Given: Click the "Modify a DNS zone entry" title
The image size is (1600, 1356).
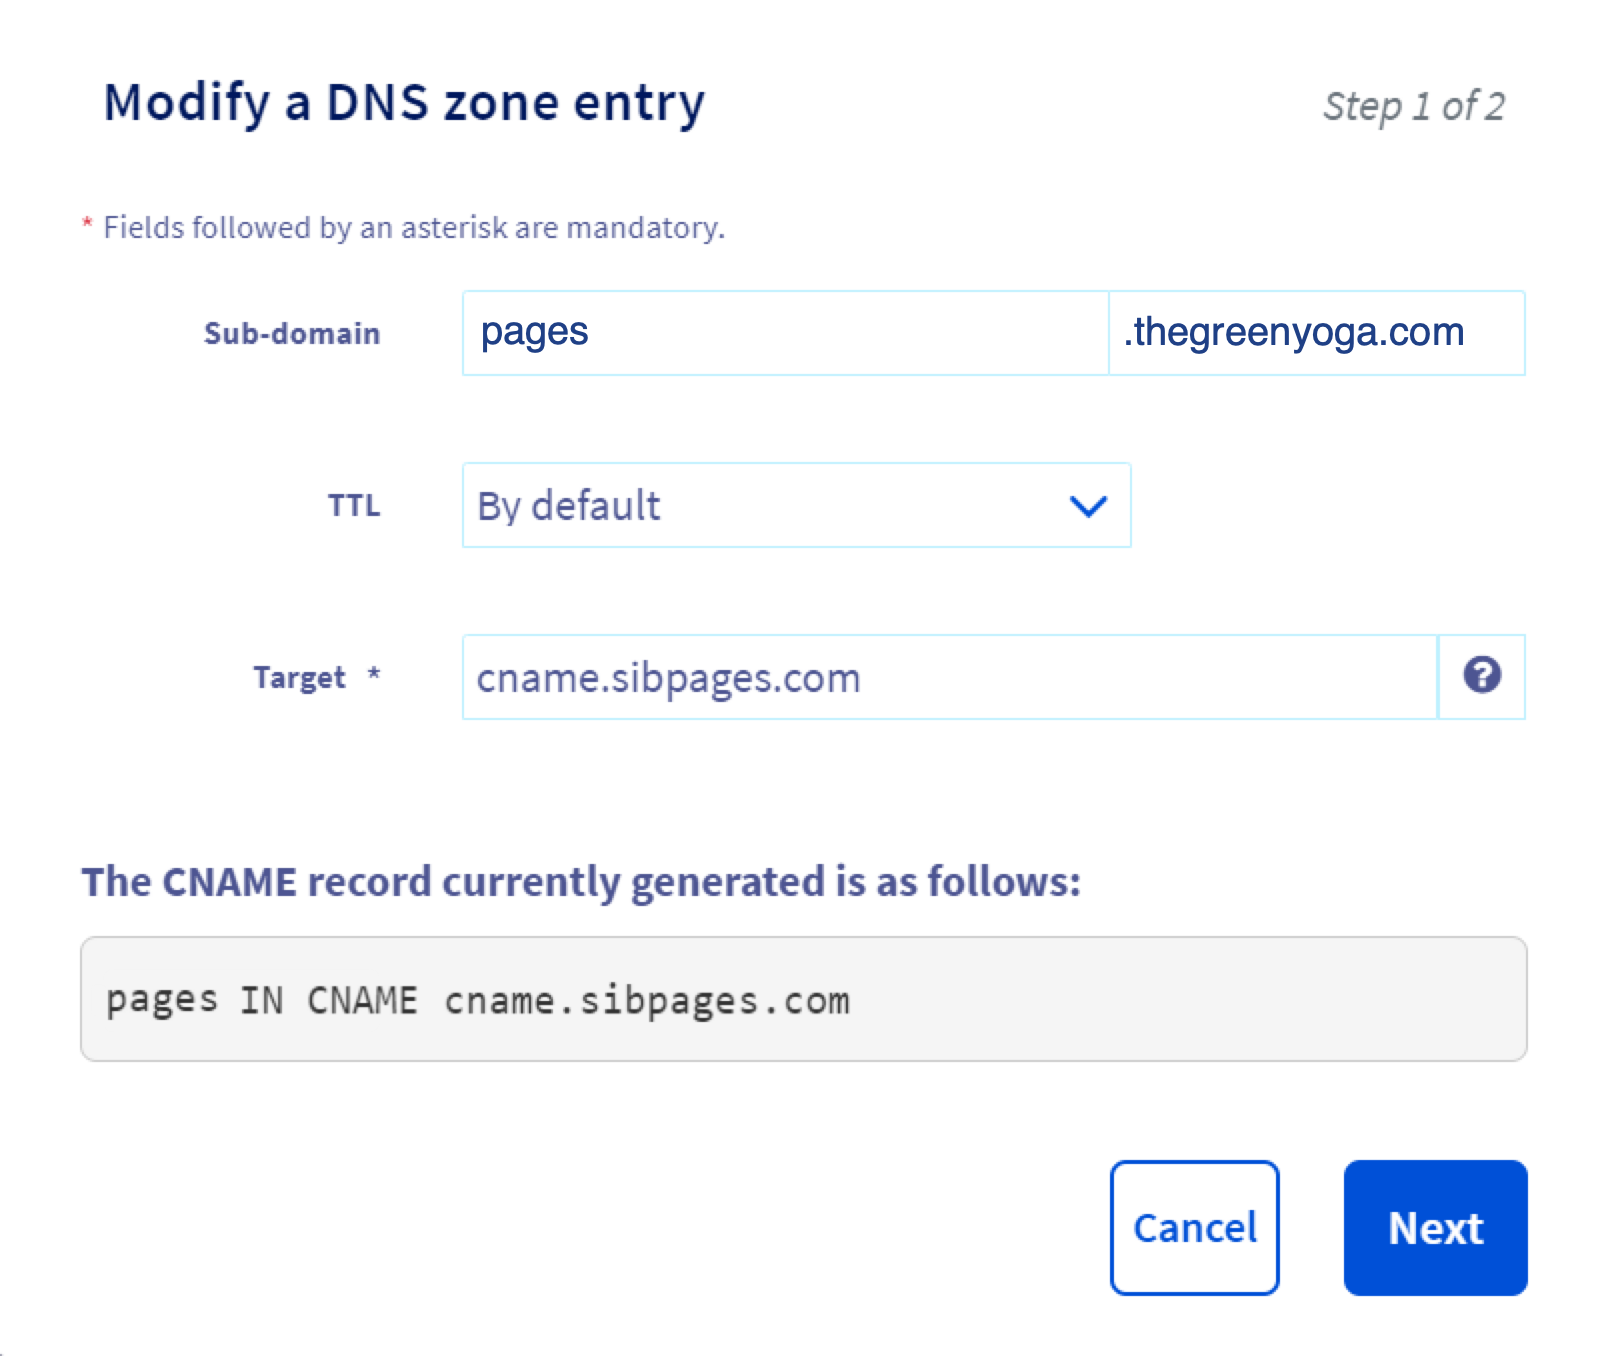Looking at the screenshot, I should tap(404, 103).
